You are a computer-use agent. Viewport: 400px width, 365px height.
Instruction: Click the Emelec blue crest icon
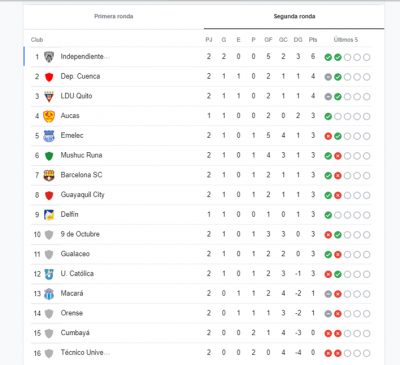[x=49, y=136]
